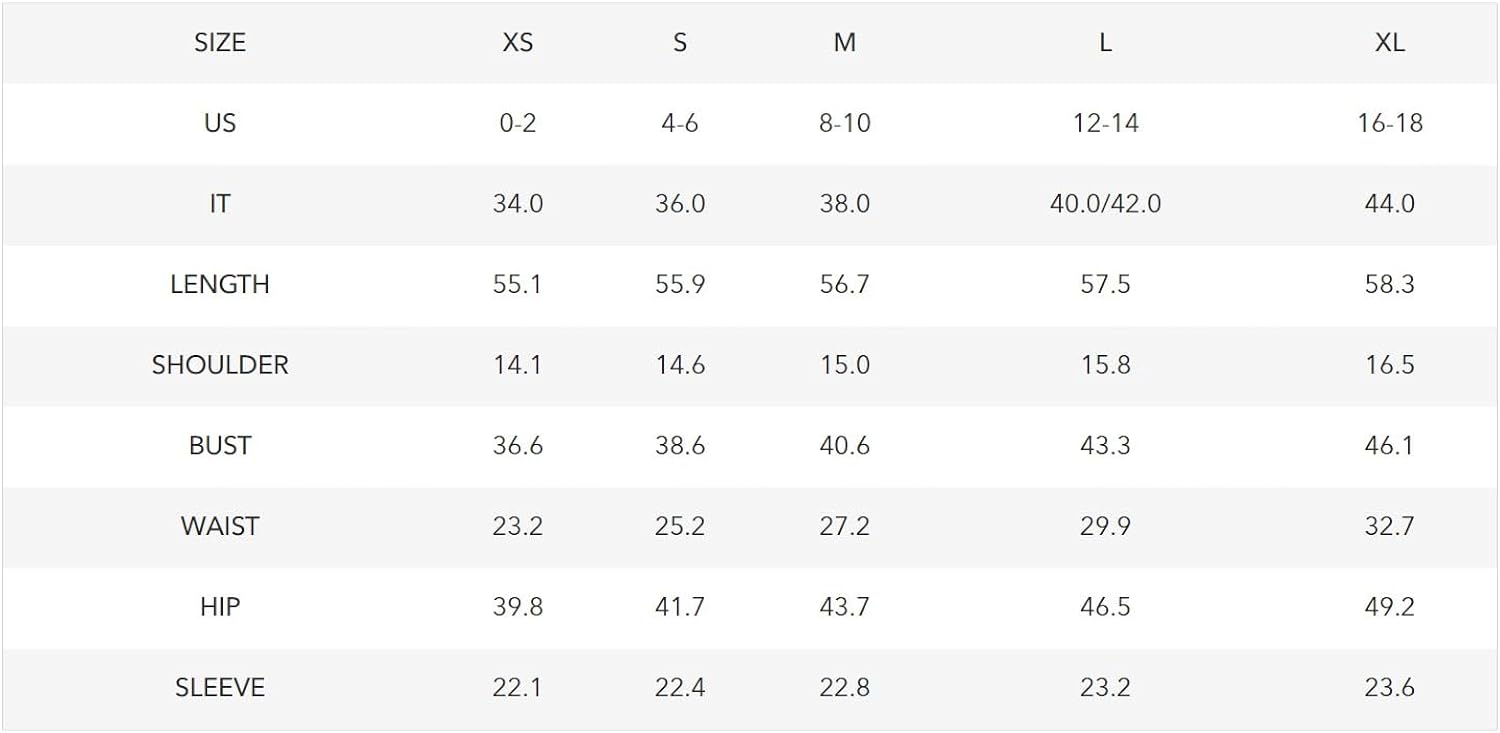Viewport: 1500px width, 733px height.
Task: Select the shoulder value 15.8
Action: point(1105,365)
